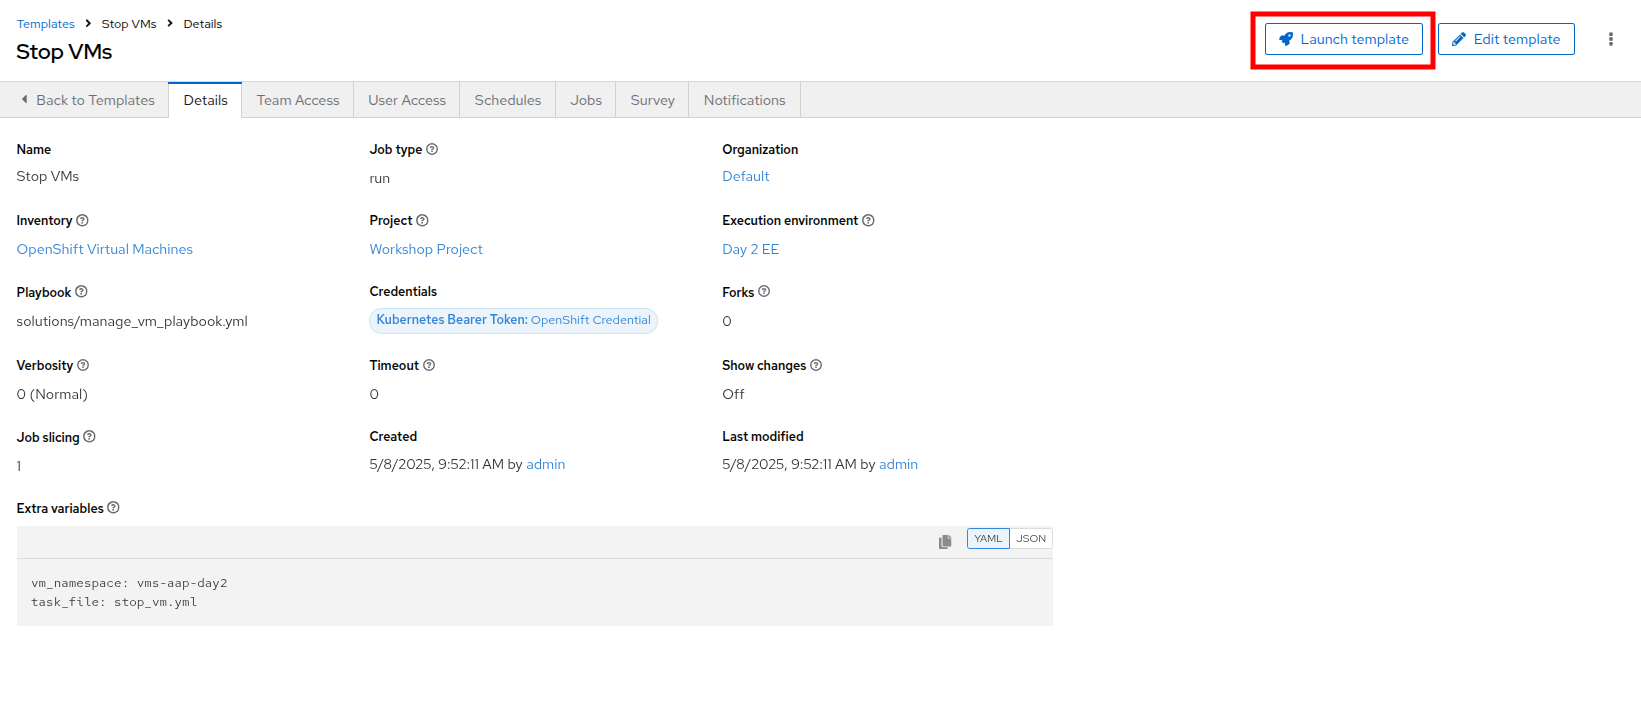1641x706 pixels.
Task: Open the Schedules tab
Action: pyautogui.click(x=507, y=100)
